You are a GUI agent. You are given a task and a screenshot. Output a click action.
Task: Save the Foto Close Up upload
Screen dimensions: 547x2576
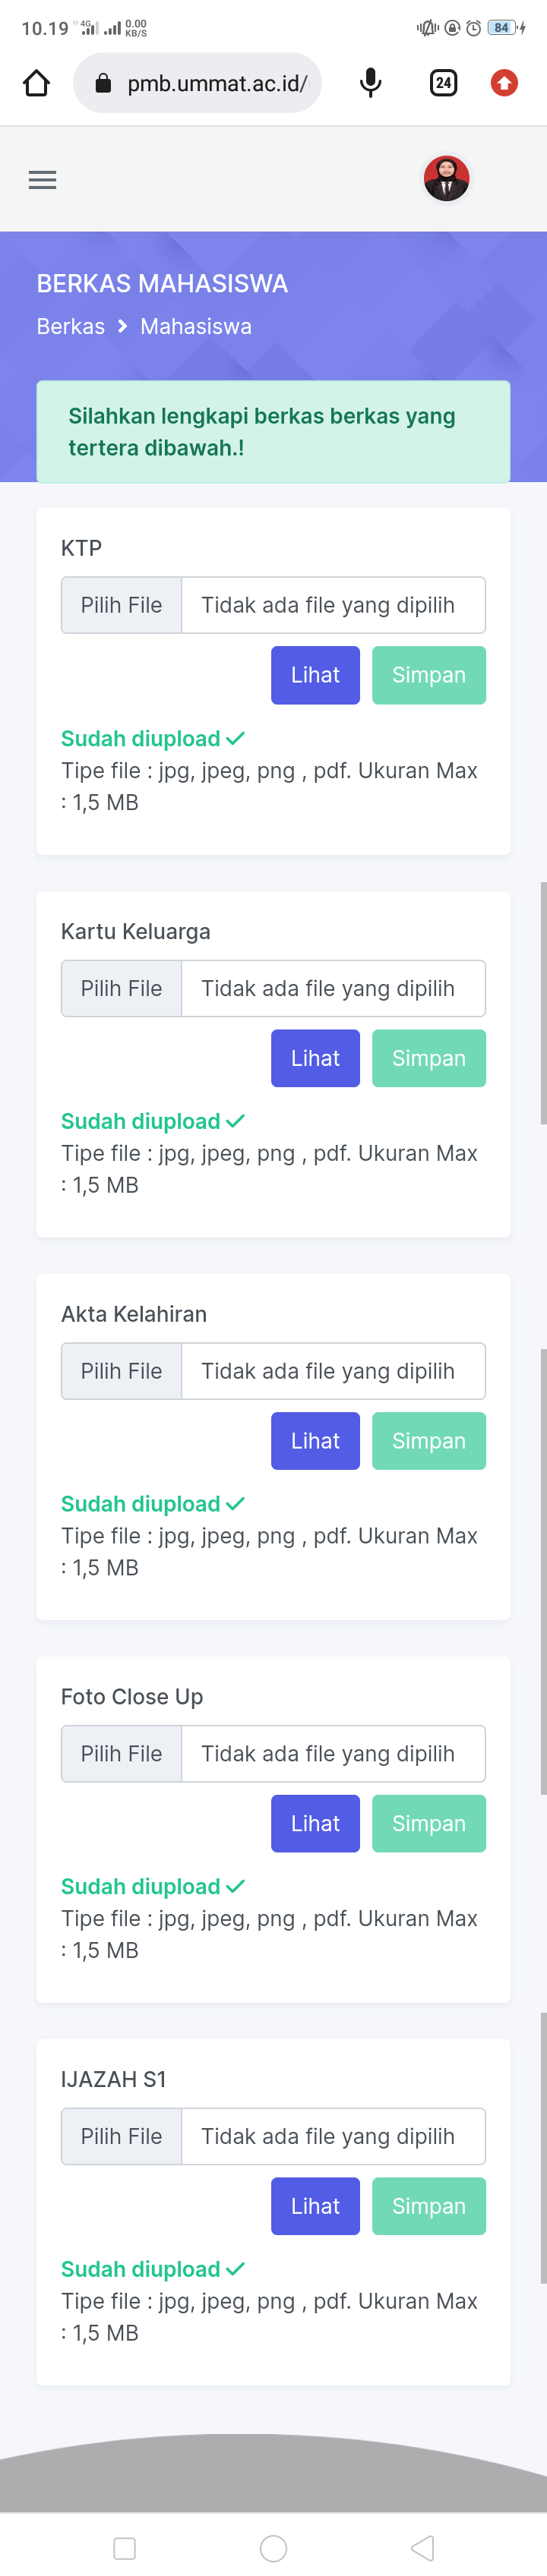click(x=428, y=1823)
